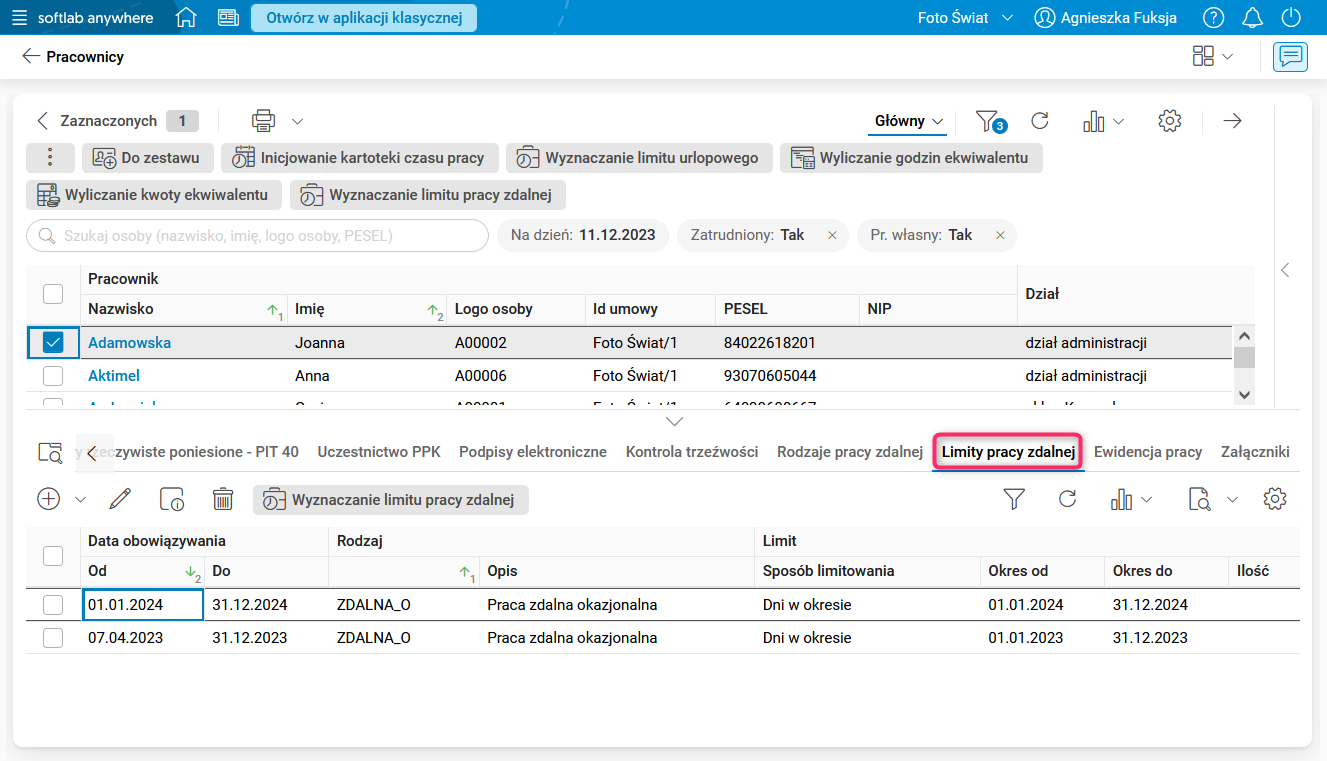
Task: Switch to the Ewidencja pracy tab
Action: coord(1147,452)
